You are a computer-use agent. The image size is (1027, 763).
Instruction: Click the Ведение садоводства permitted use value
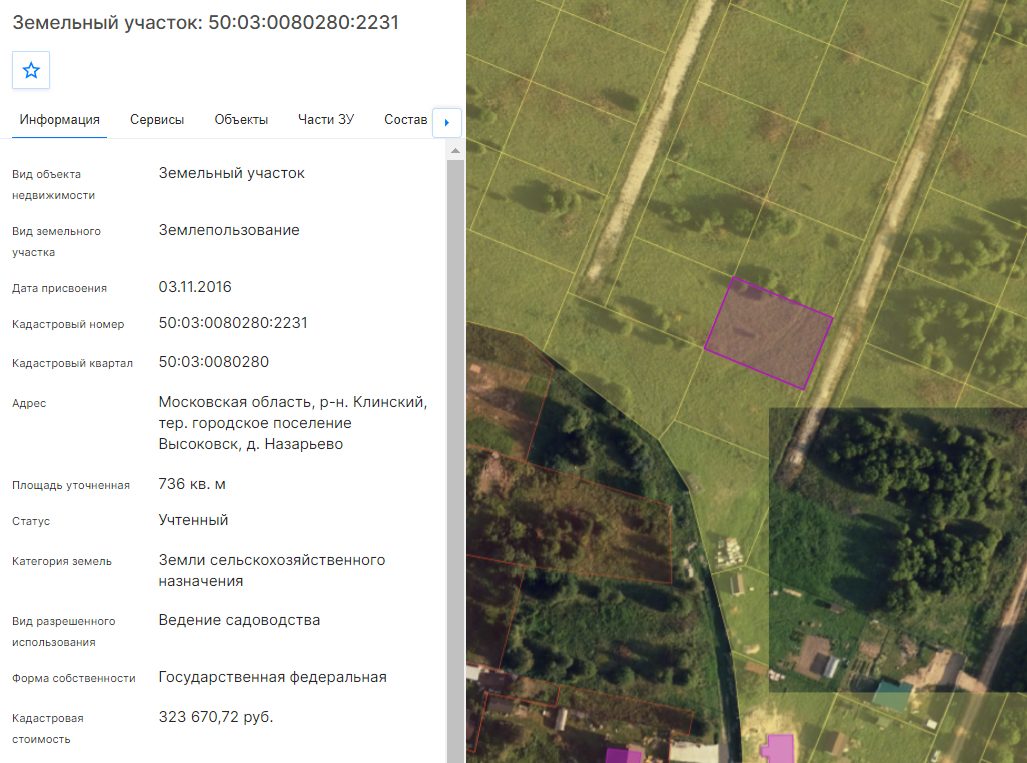(x=239, y=620)
